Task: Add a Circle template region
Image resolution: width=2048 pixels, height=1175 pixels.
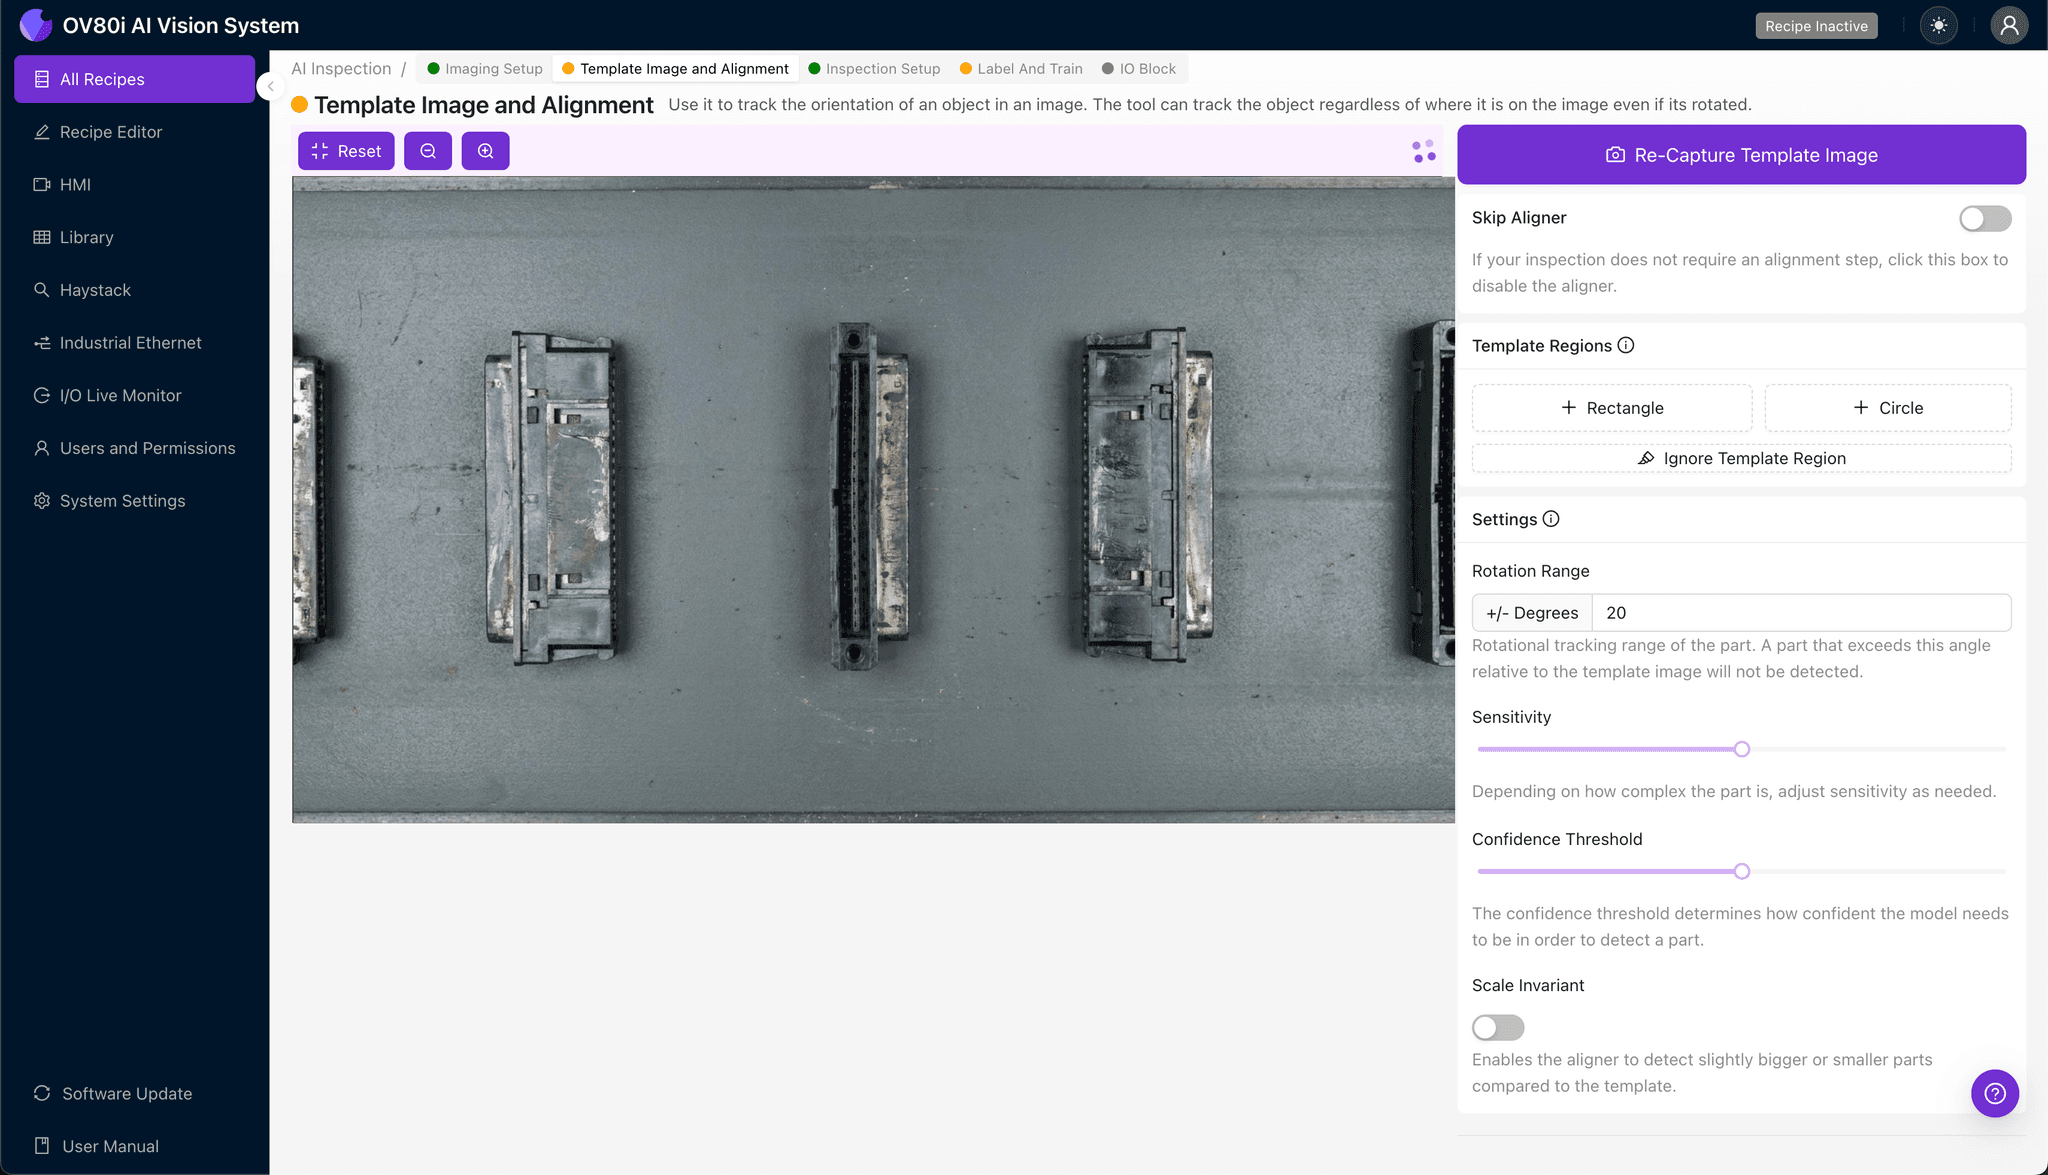Action: click(x=1888, y=408)
